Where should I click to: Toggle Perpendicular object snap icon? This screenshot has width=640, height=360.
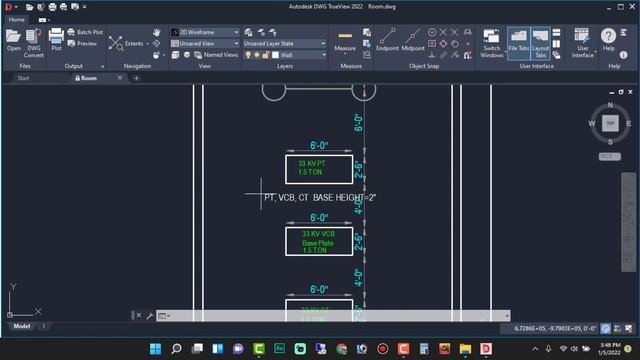[x=432, y=55]
